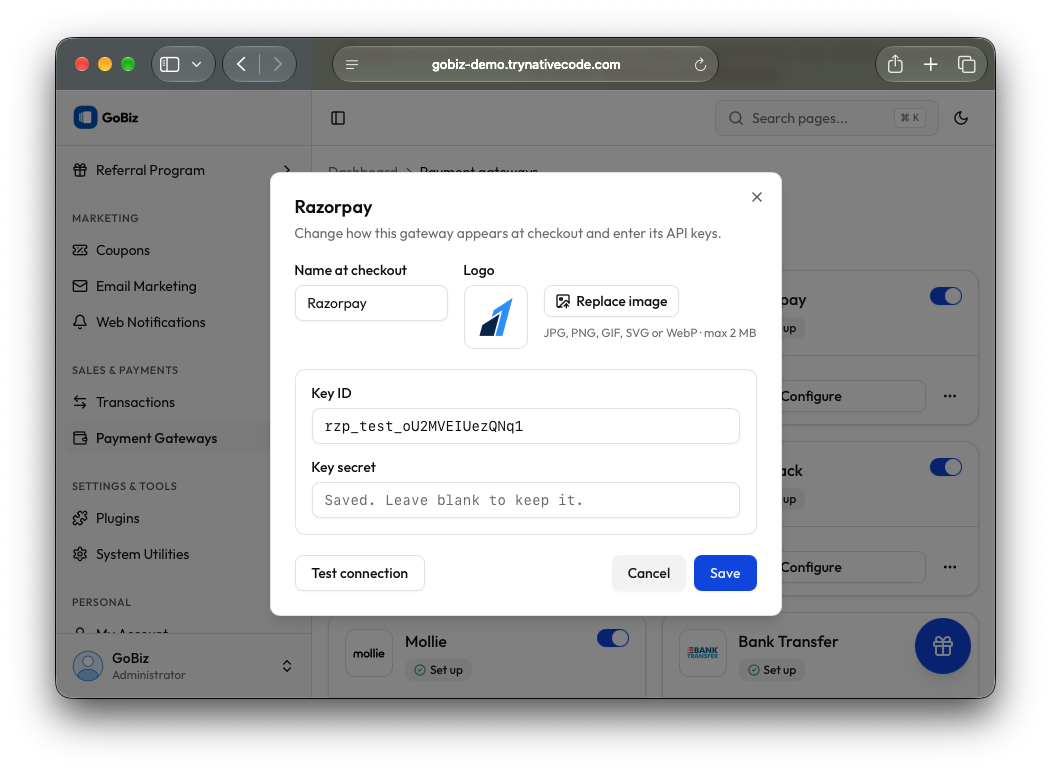Click the Bank Transfer card title
This screenshot has width=1051, height=772.
(788, 642)
